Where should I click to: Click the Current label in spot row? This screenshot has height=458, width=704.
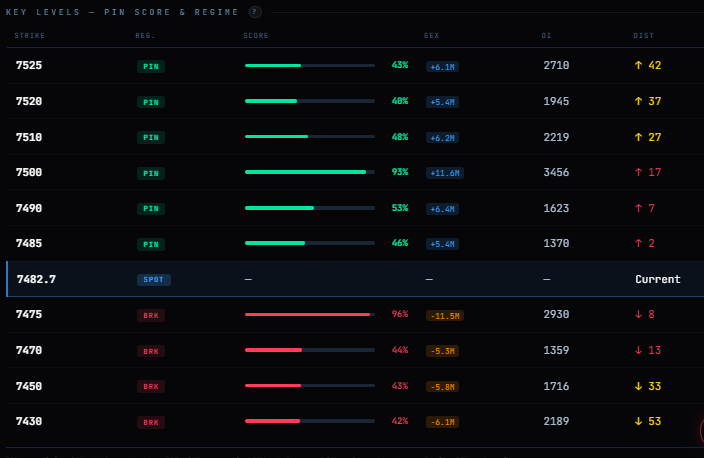[658, 279]
